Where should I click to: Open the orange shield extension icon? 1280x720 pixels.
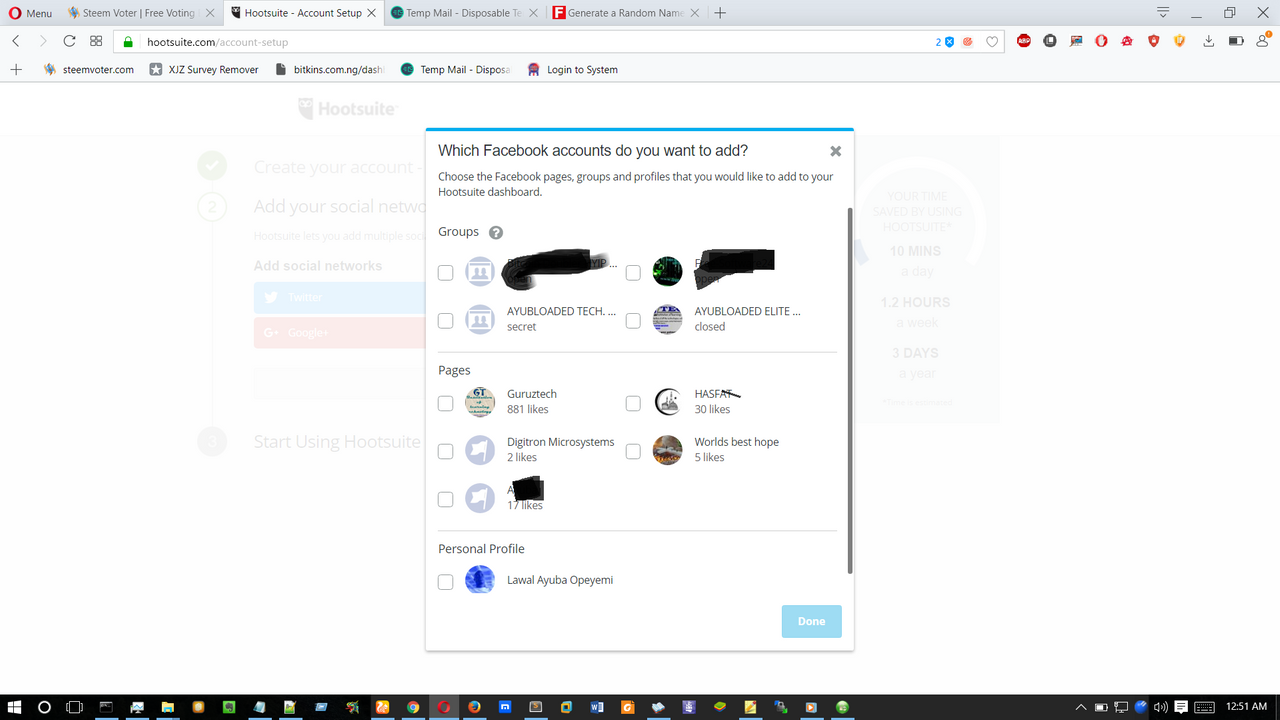[x=1179, y=41]
